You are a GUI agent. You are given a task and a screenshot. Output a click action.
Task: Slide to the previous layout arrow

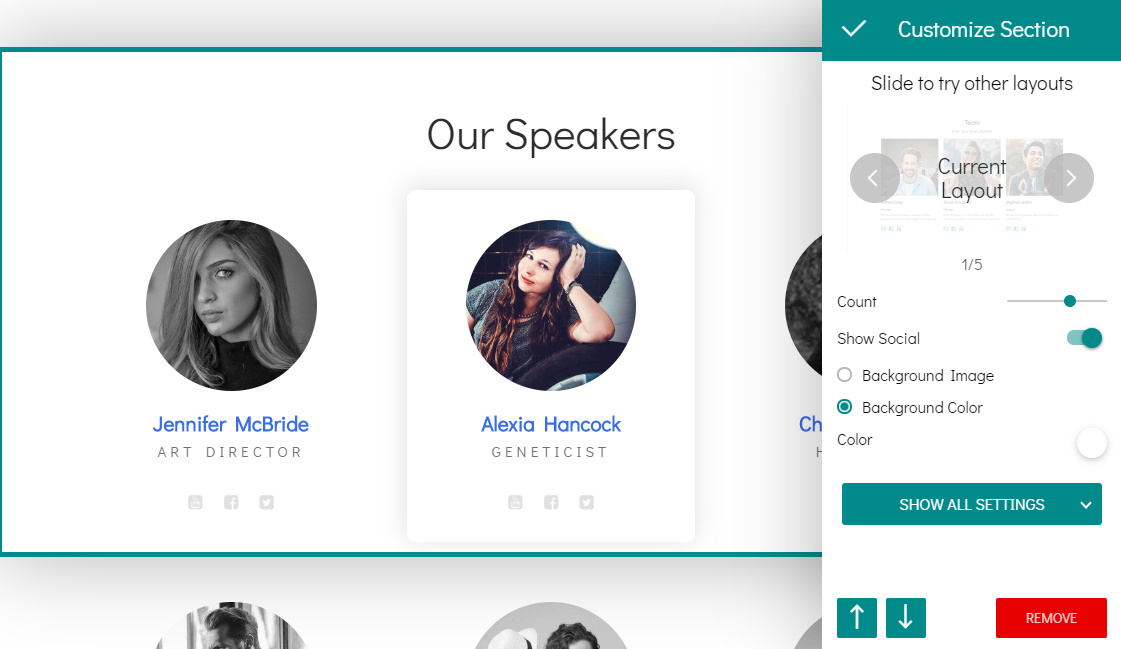click(874, 178)
